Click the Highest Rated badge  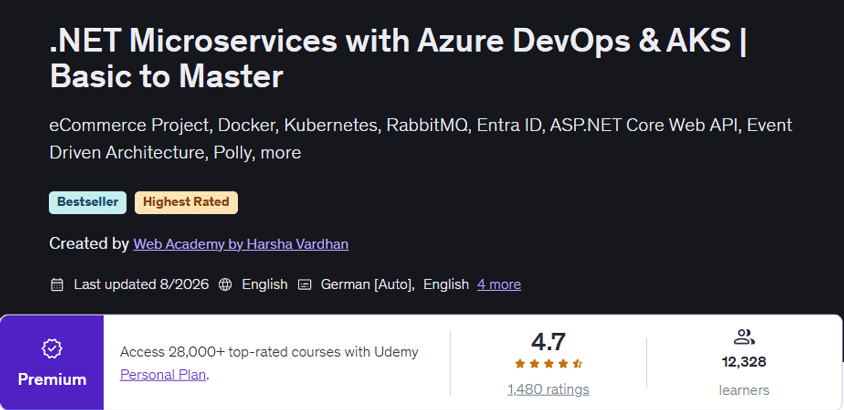(x=186, y=202)
